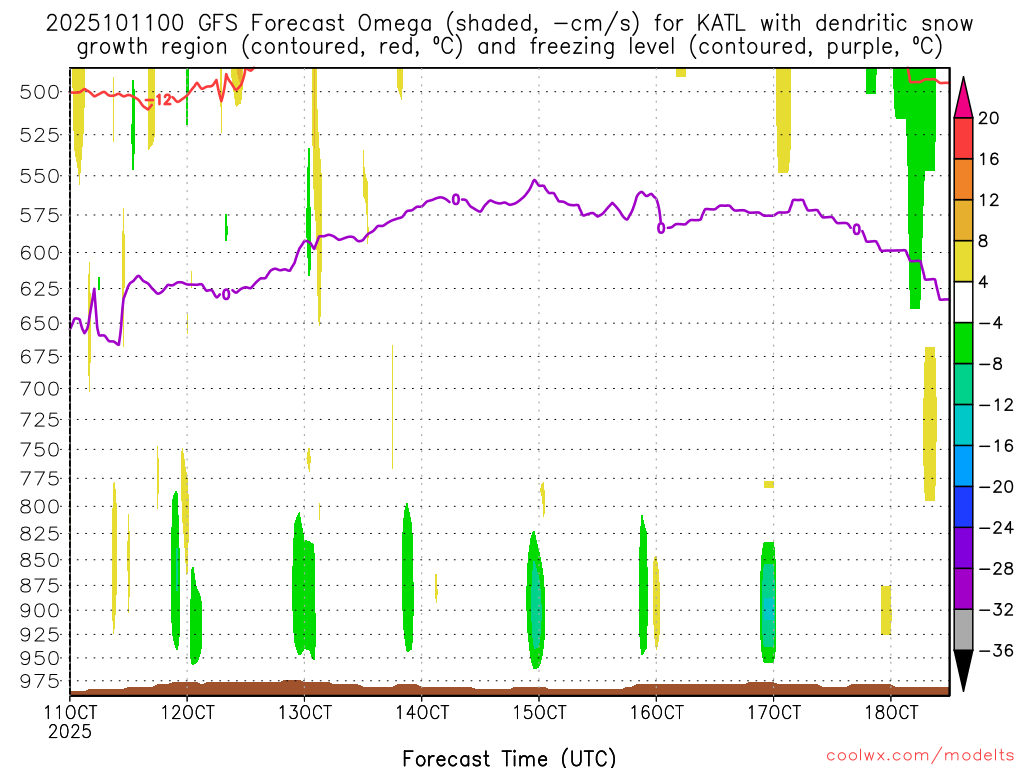This screenshot has width=1024, height=768.
Task: Click the colorbar tick label 20
Action: point(989,118)
